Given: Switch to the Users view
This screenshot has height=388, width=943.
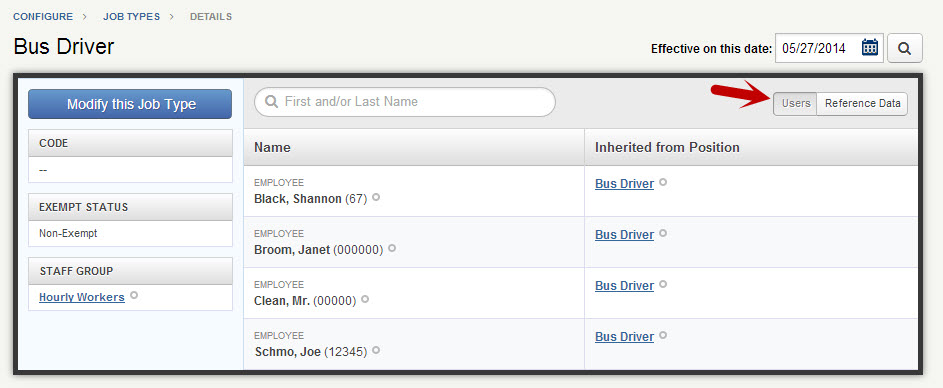Looking at the screenshot, I should tap(795, 103).
